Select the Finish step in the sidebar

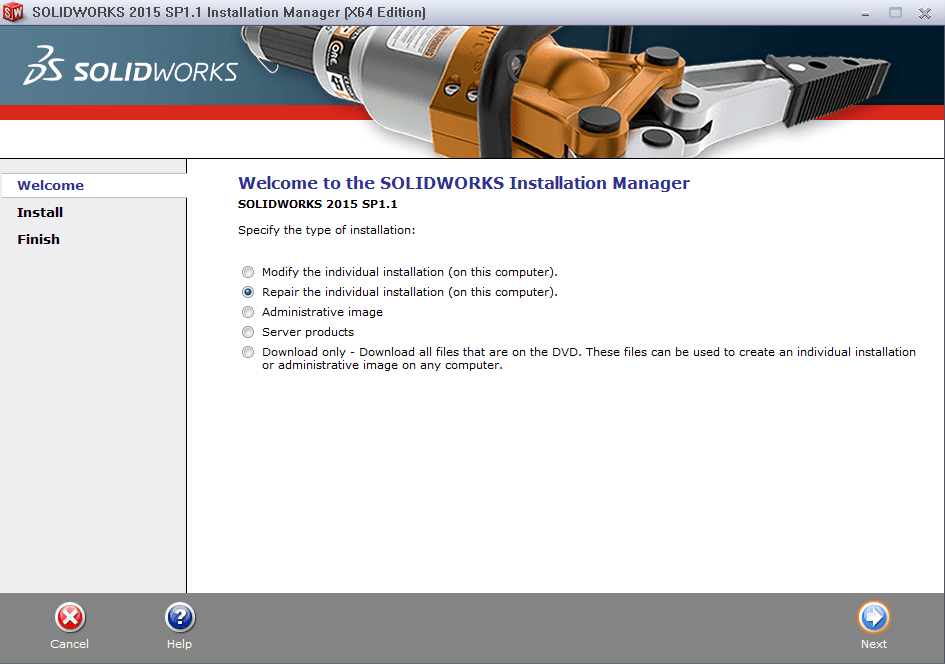click(38, 239)
